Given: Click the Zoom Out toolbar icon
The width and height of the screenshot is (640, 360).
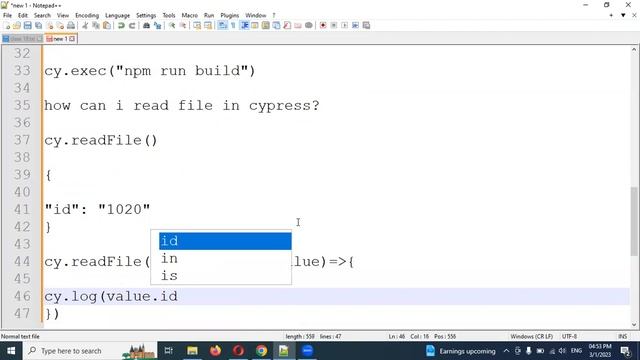Looking at the screenshot, I should tap(183, 25).
